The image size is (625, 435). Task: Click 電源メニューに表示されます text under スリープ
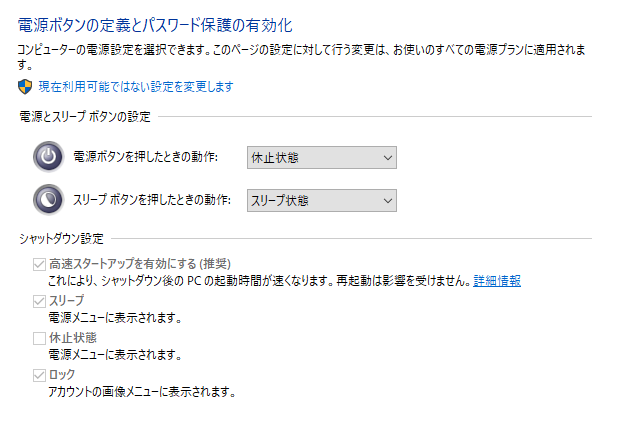(x=115, y=318)
